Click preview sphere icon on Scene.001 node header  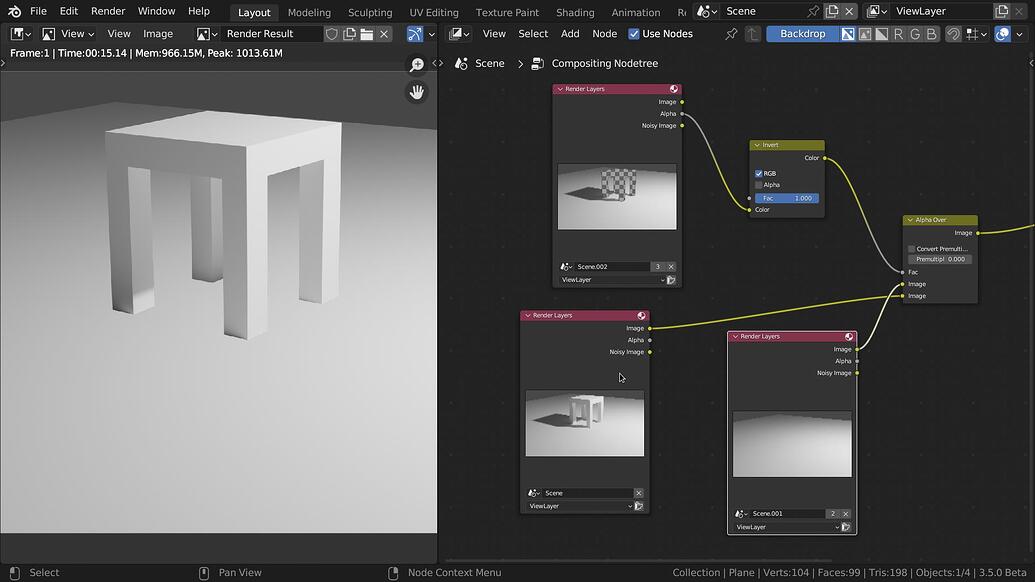(849, 337)
